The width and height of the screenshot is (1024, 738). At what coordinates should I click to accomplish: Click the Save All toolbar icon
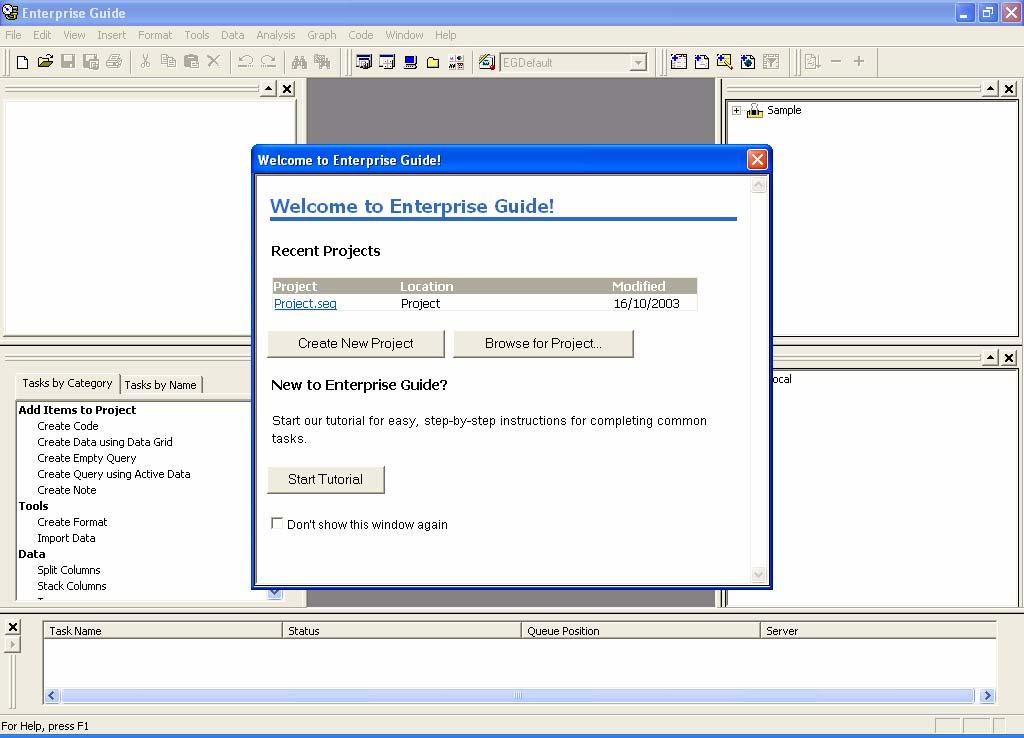pos(91,62)
